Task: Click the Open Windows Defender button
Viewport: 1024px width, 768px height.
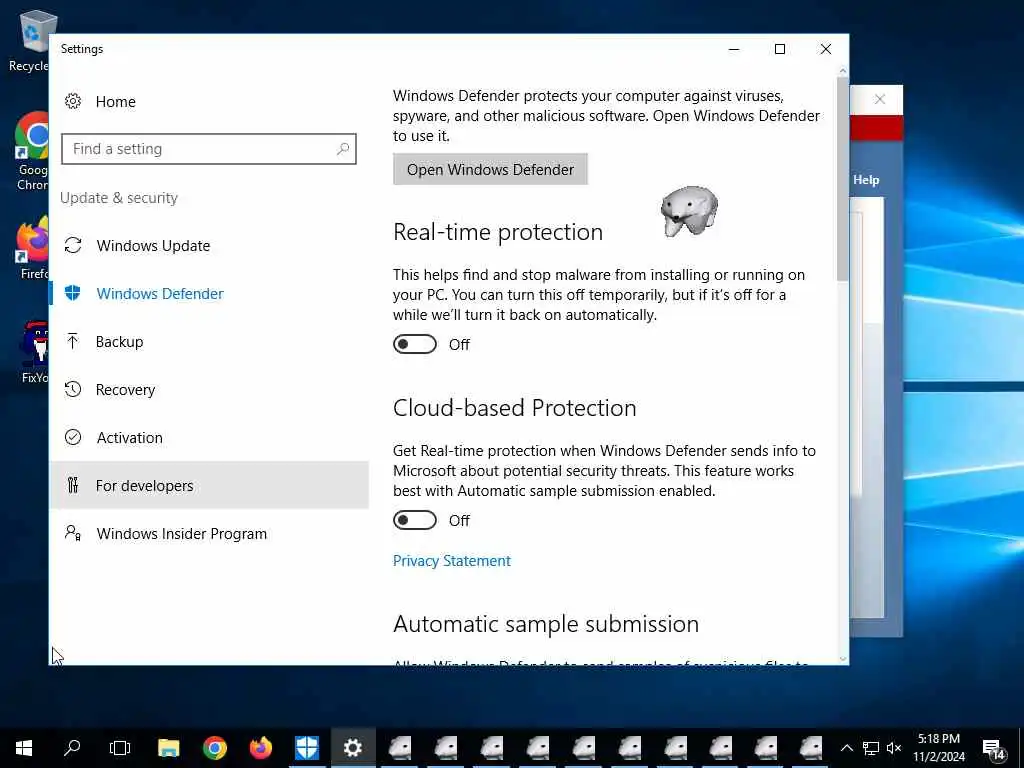Action: pyautogui.click(x=490, y=169)
